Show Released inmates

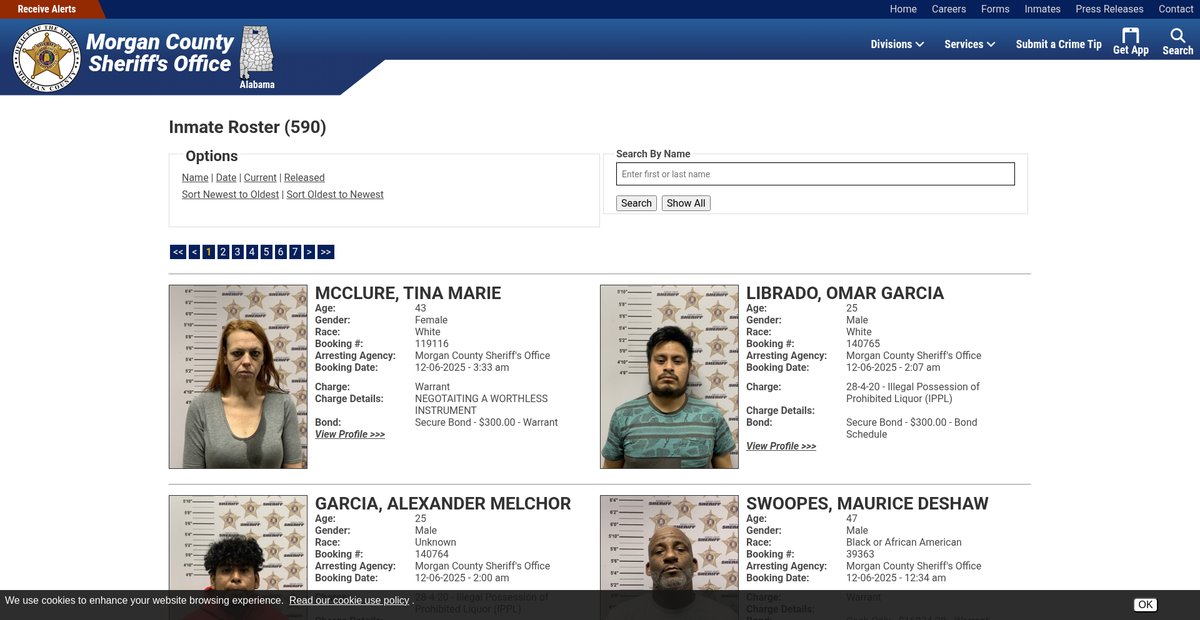coord(304,178)
